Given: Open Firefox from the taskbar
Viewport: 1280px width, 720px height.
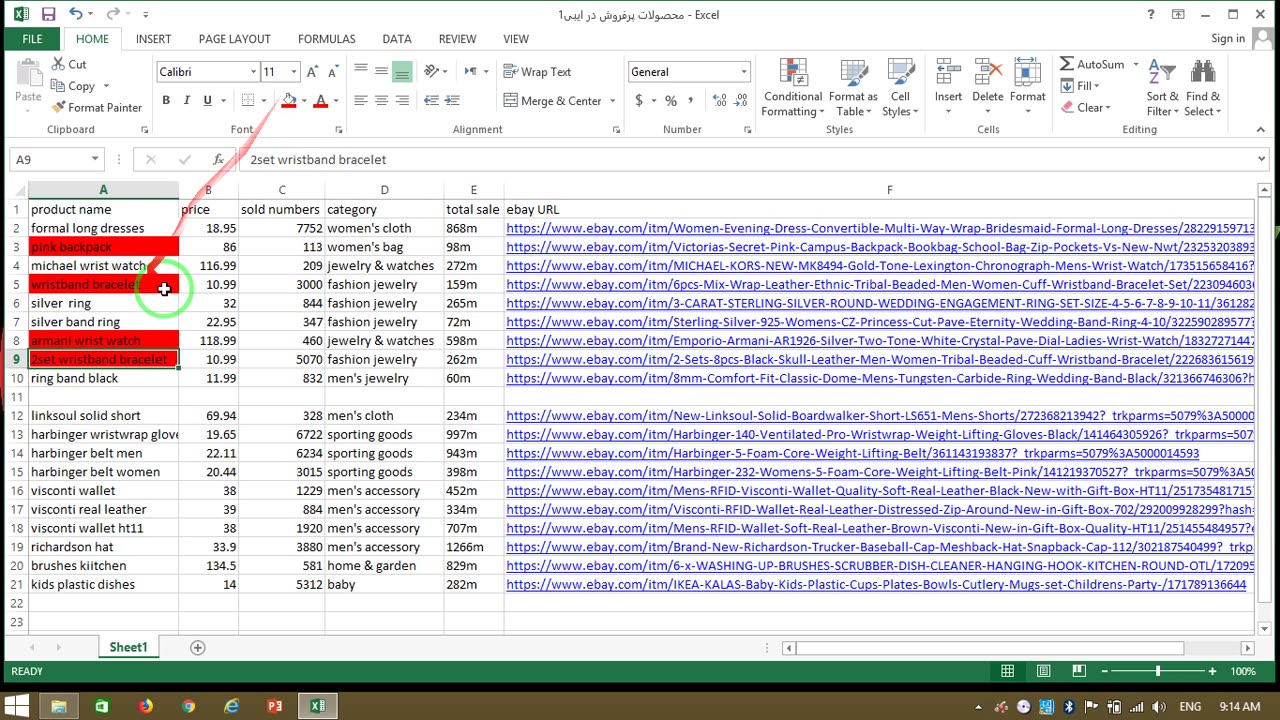Looking at the screenshot, I should click(145, 706).
